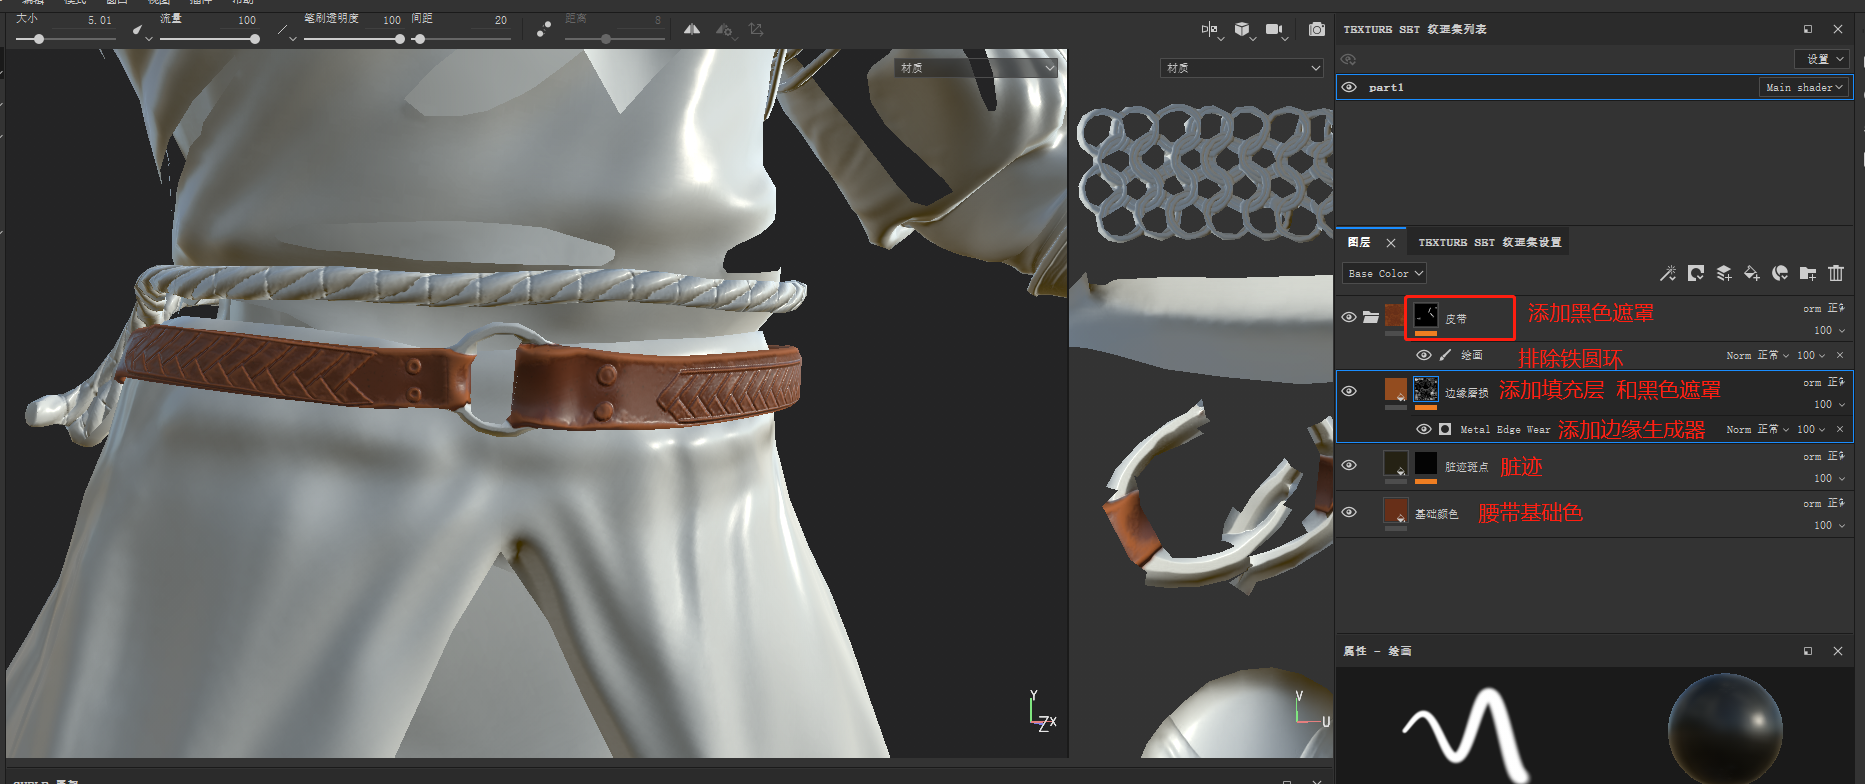Click the add mask icon in layers toolbar
The height and width of the screenshot is (784, 1865).
coord(1696,273)
